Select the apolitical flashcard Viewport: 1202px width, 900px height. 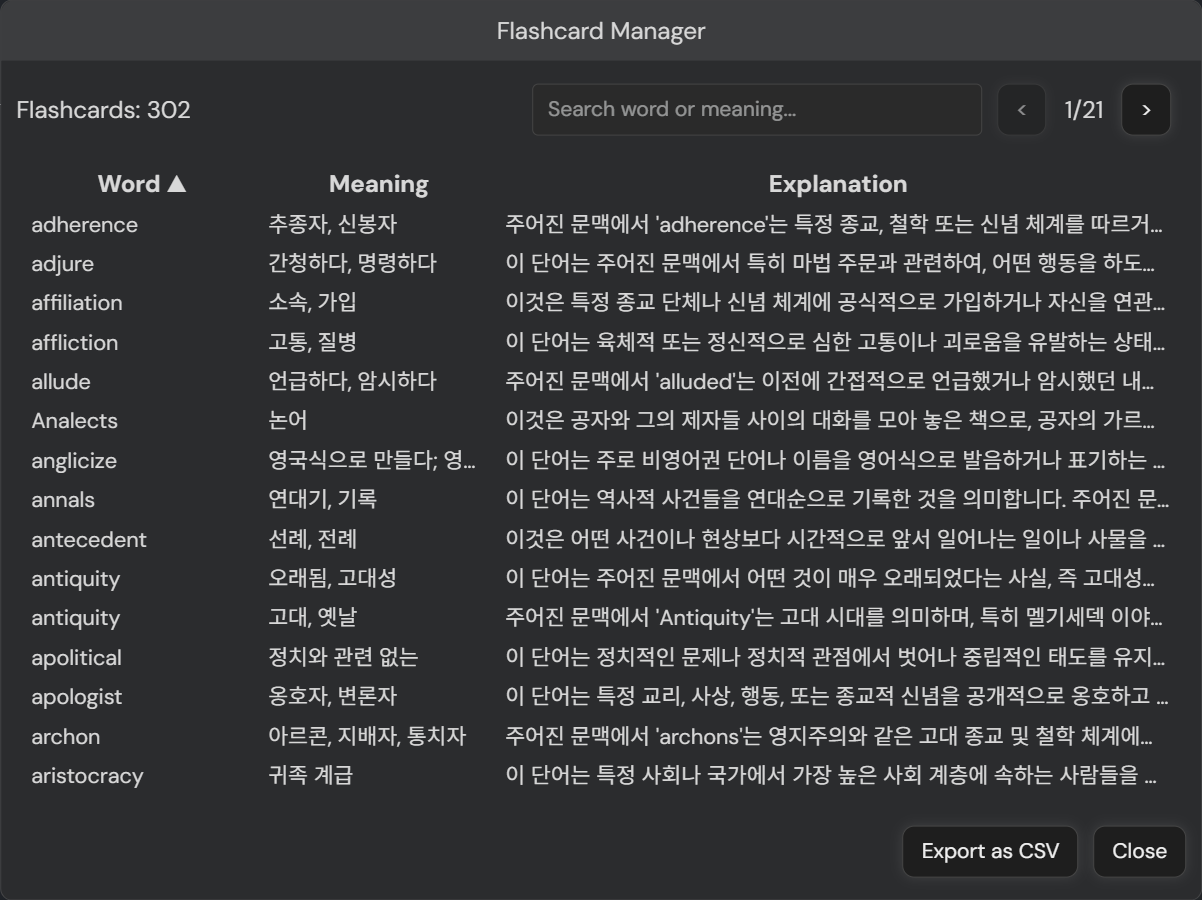click(x=77, y=658)
